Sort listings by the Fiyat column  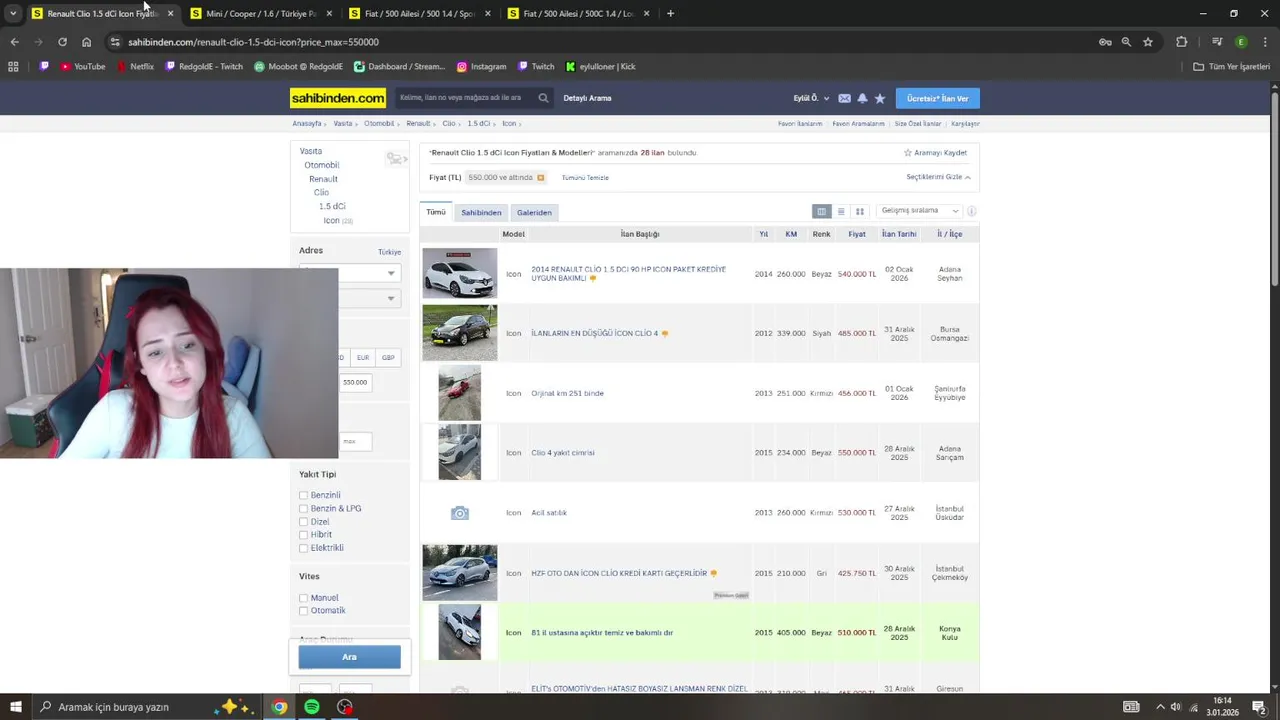tap(857, 234)
